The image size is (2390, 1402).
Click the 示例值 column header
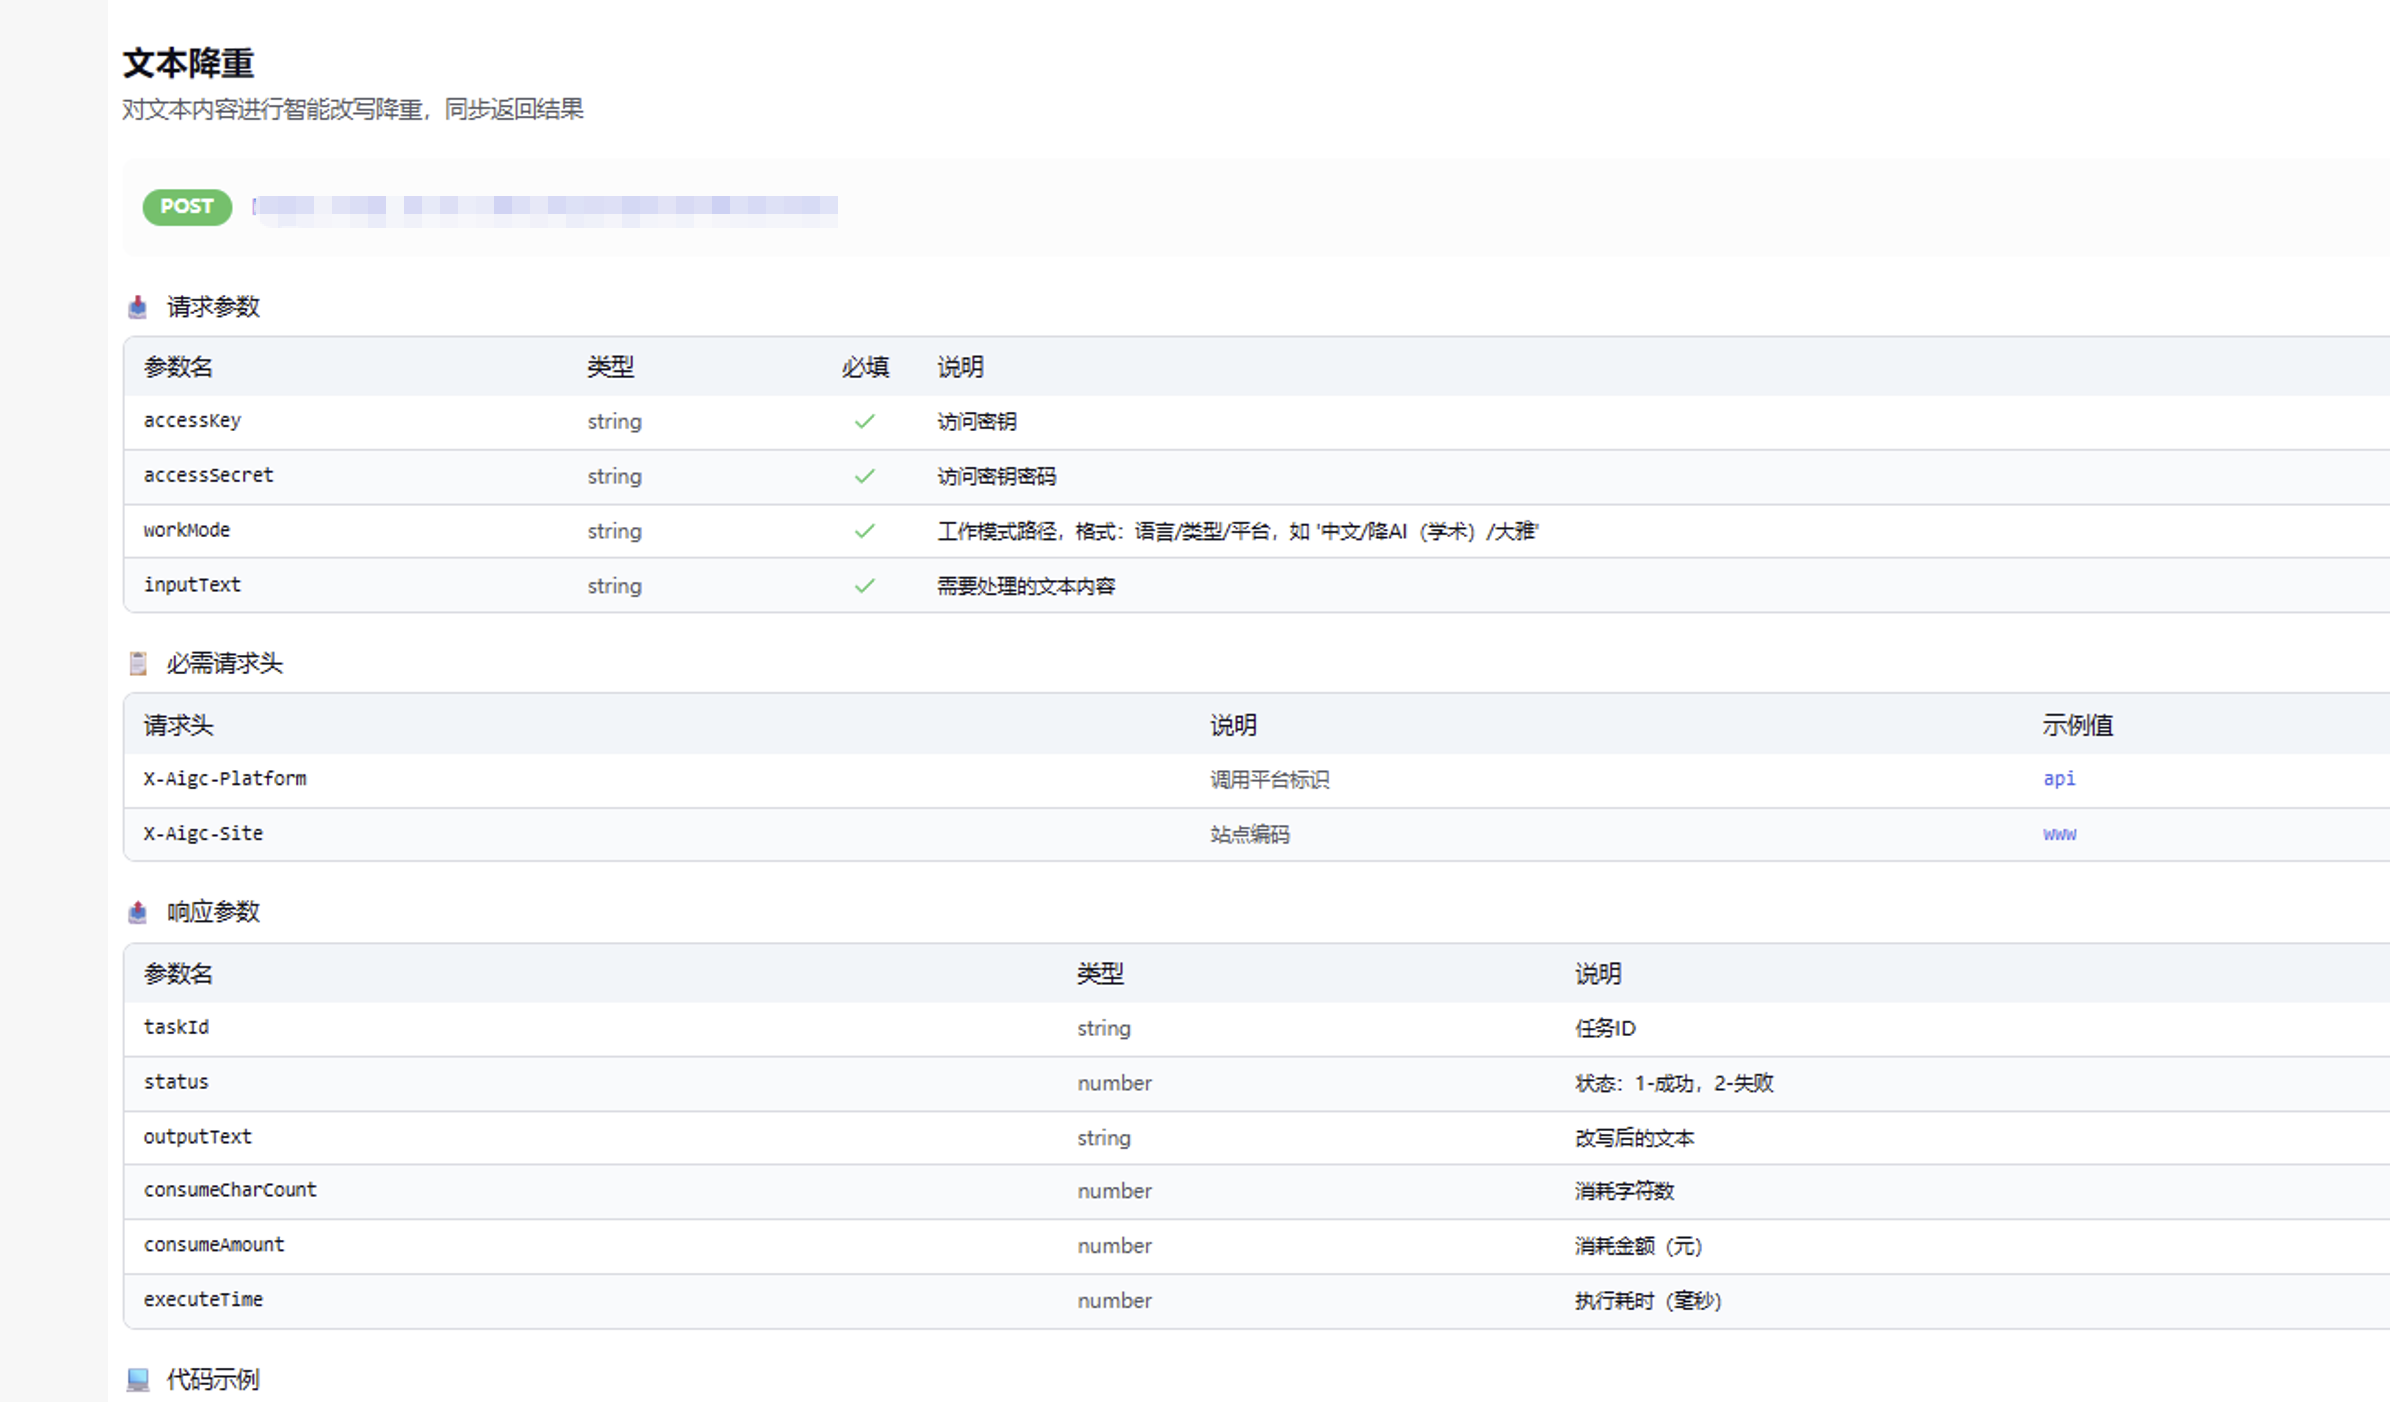(x=2078, y=726)
